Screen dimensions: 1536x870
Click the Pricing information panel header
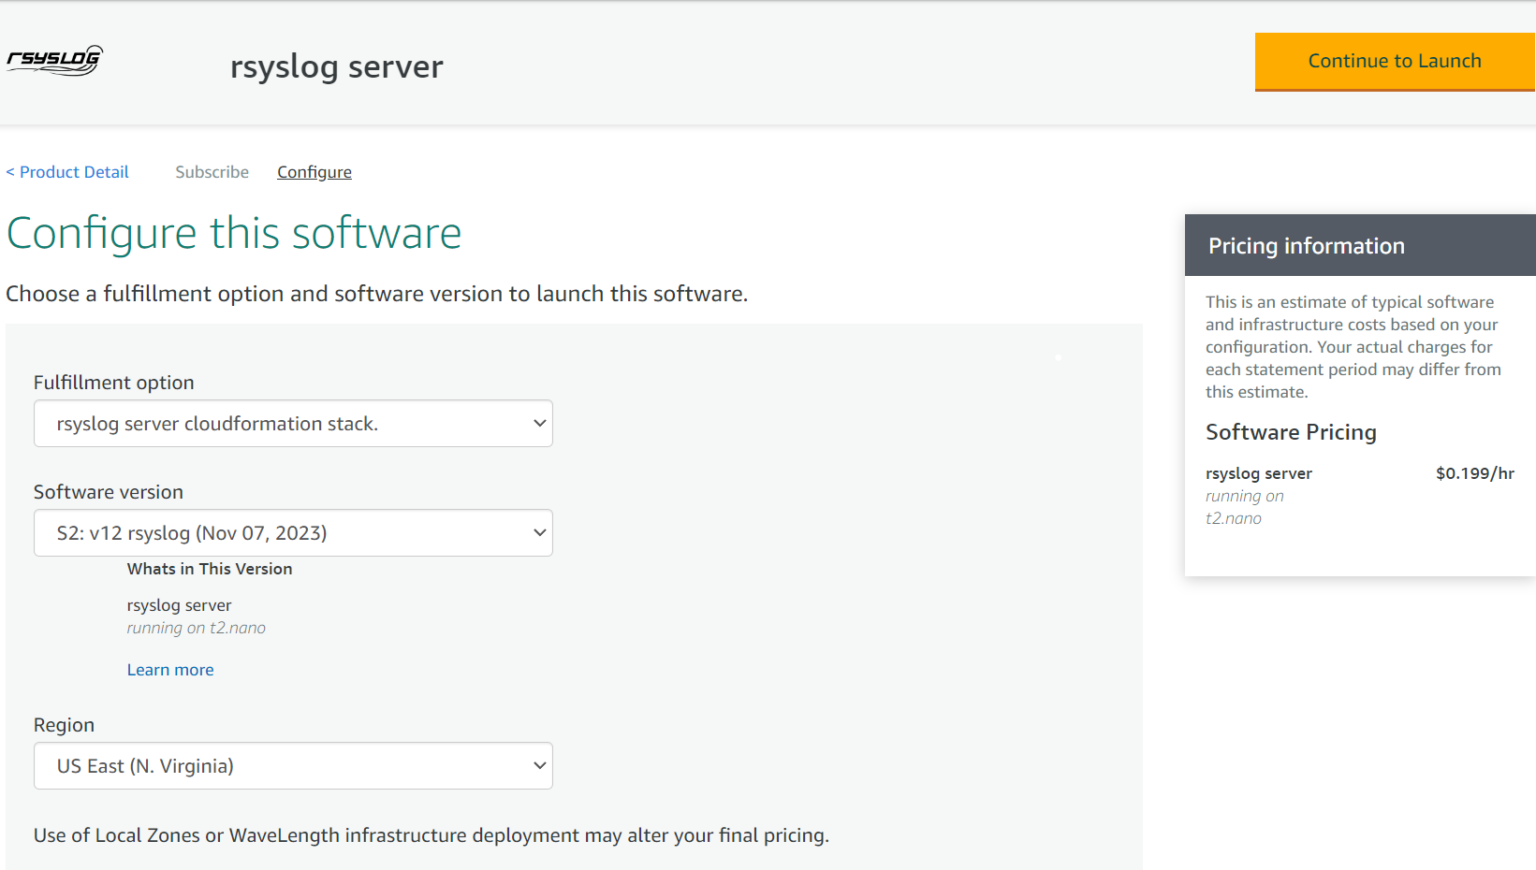click(1305, 245)
